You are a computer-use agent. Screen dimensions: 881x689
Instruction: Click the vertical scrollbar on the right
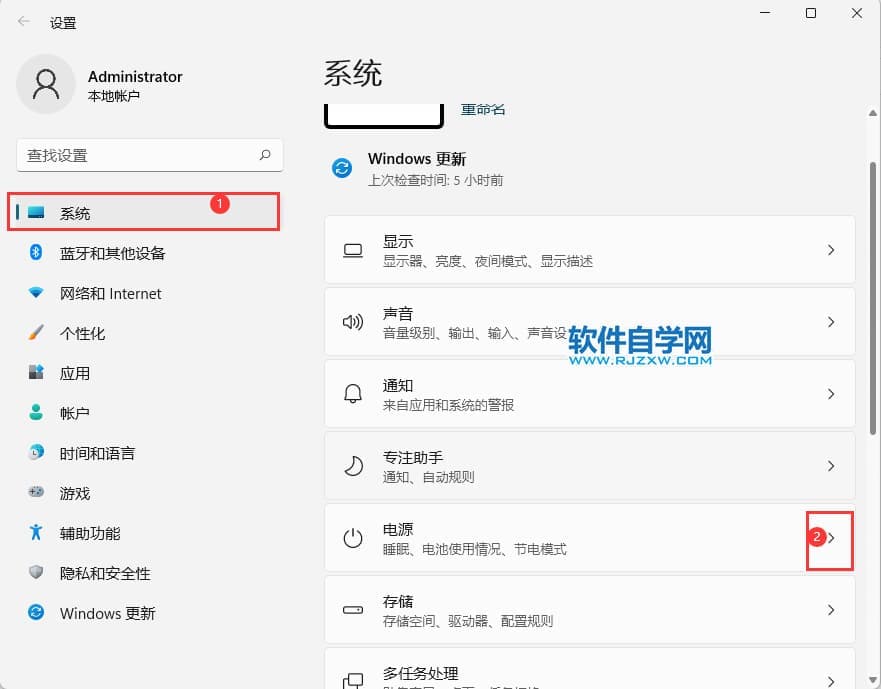[874, 300]
